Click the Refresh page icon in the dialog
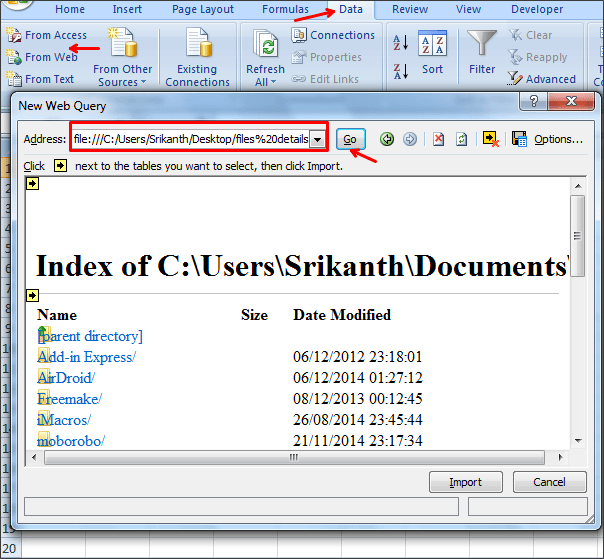 (461, 139)
